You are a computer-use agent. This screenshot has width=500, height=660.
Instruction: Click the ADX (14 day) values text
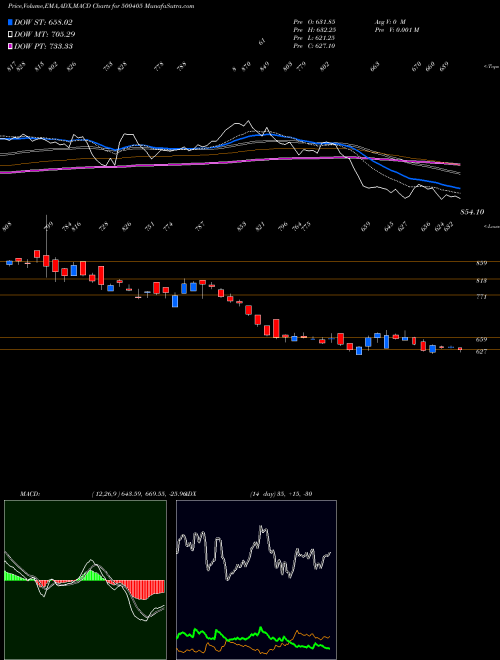pos(281,493)
